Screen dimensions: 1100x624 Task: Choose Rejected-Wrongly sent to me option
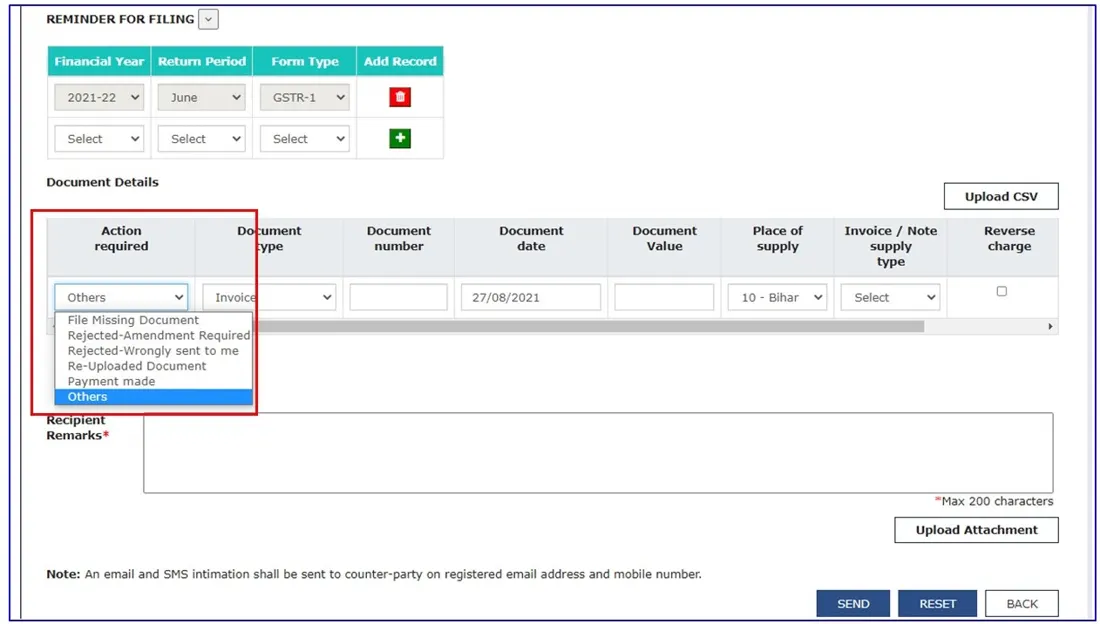coord(154,351)
